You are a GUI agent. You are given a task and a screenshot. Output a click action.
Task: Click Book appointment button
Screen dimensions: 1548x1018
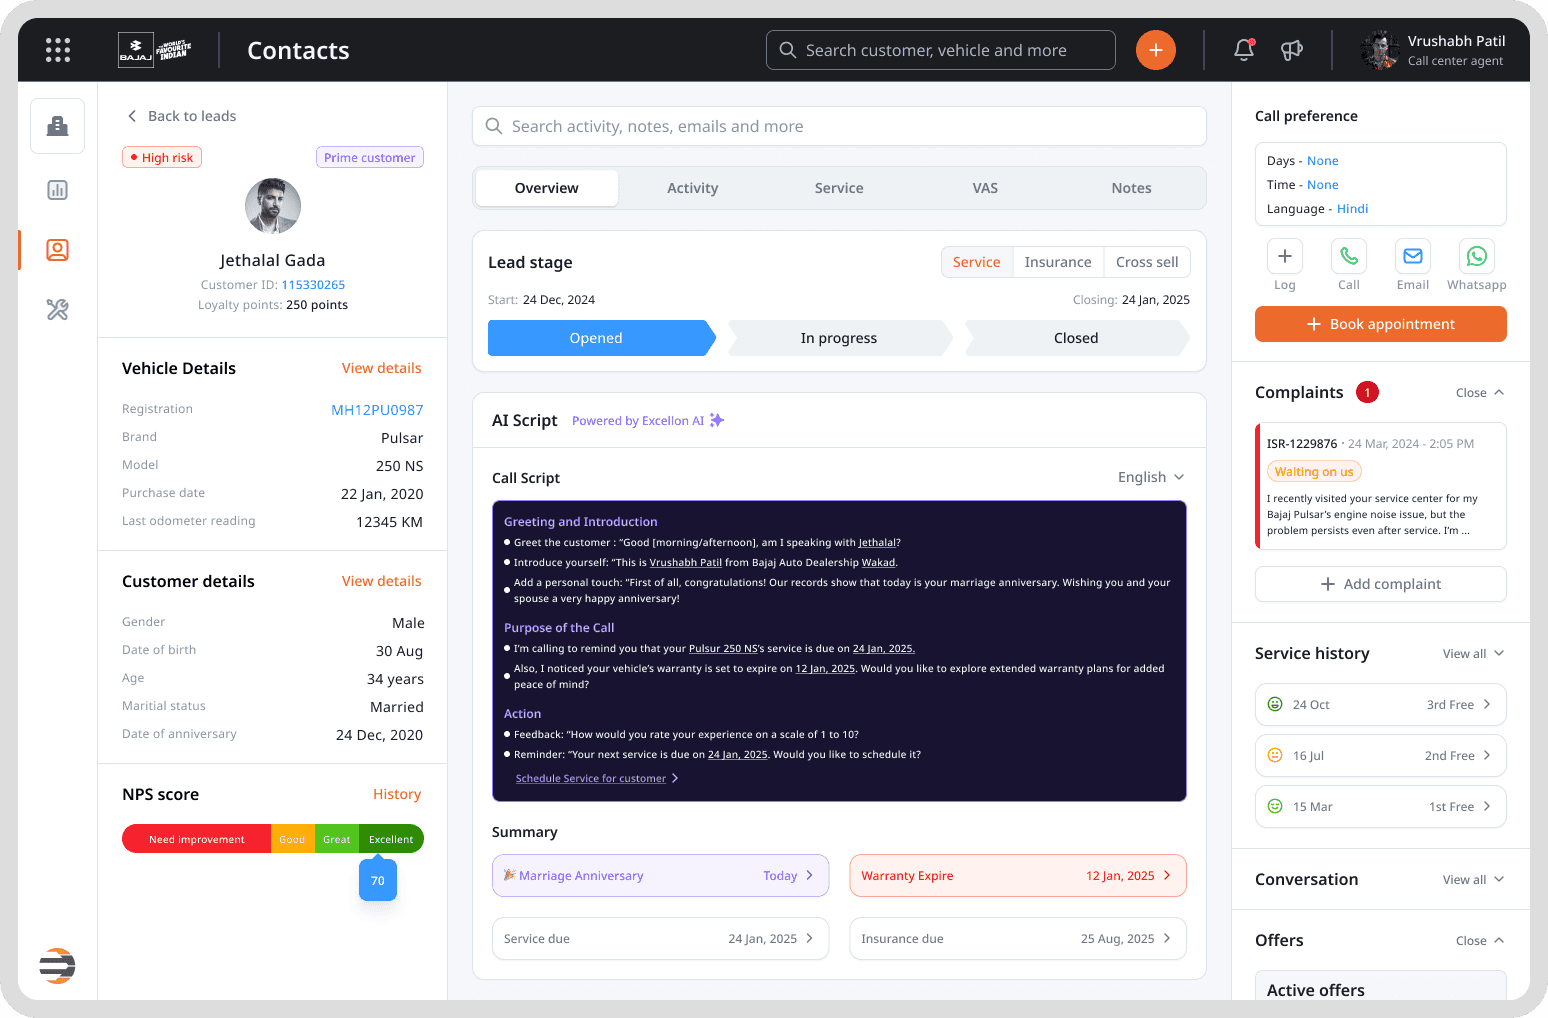(1381, 324)
